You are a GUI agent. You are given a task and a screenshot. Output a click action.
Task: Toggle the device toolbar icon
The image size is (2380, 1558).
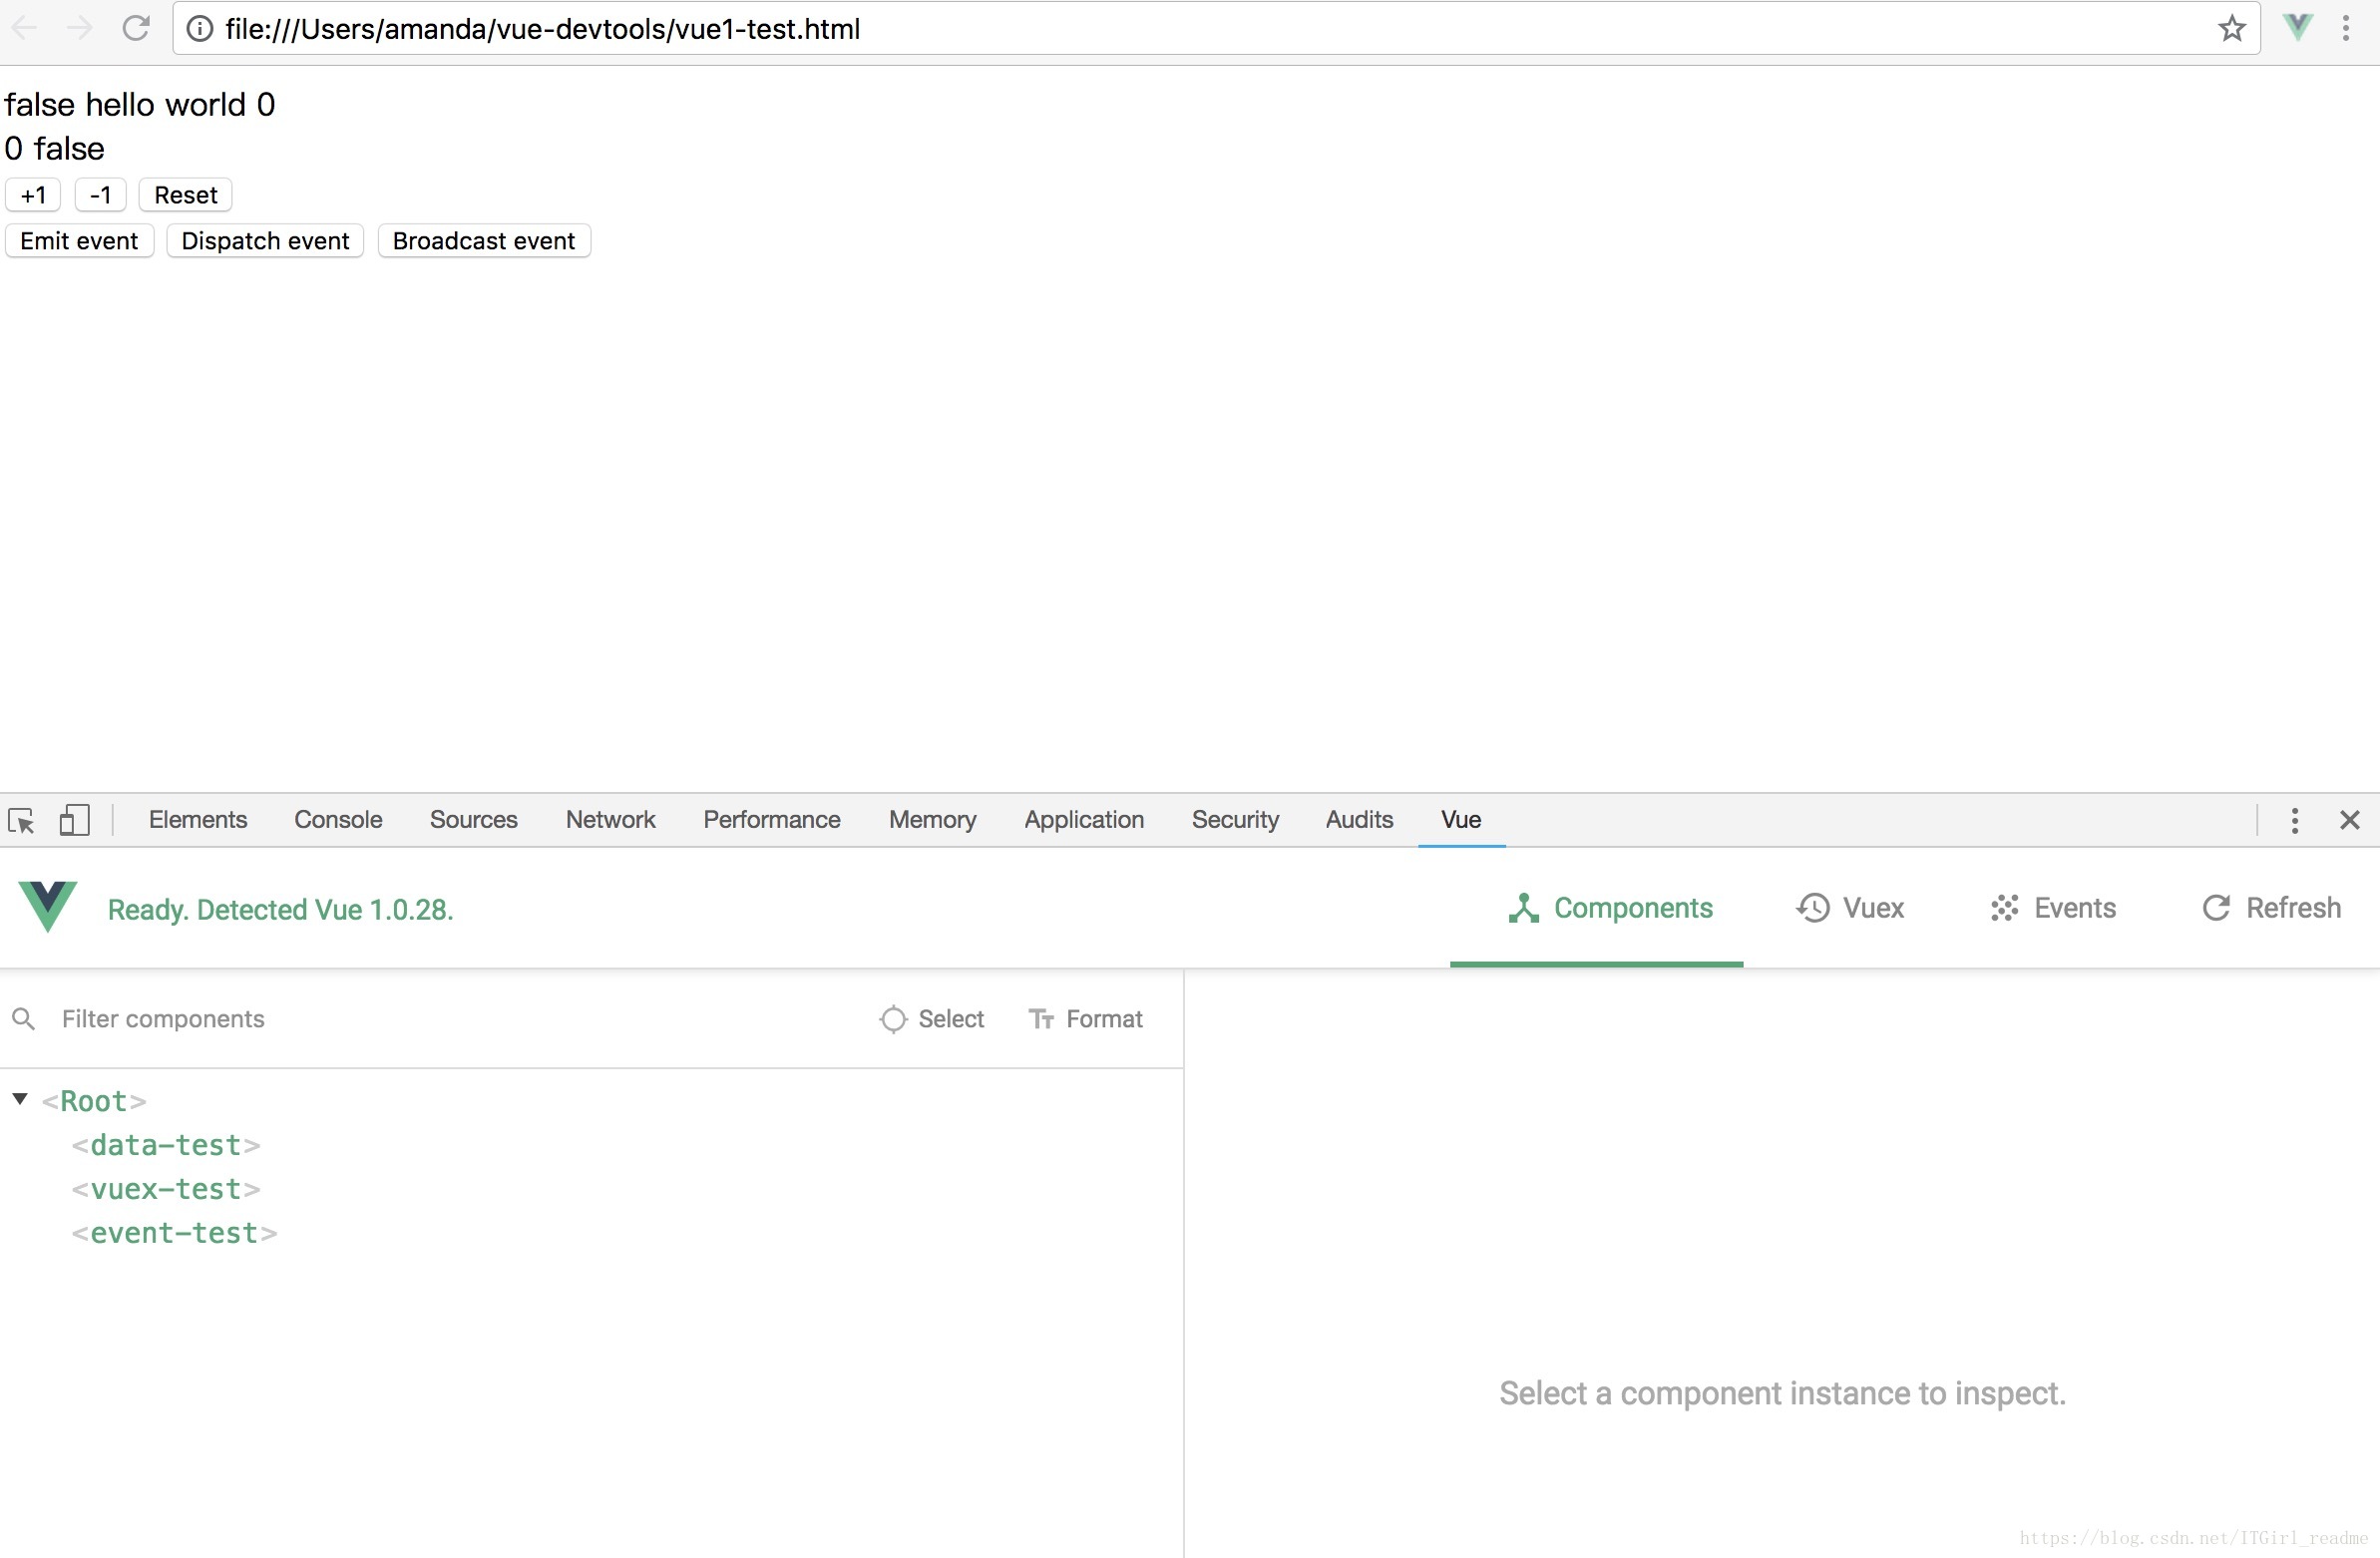(74, 820)
